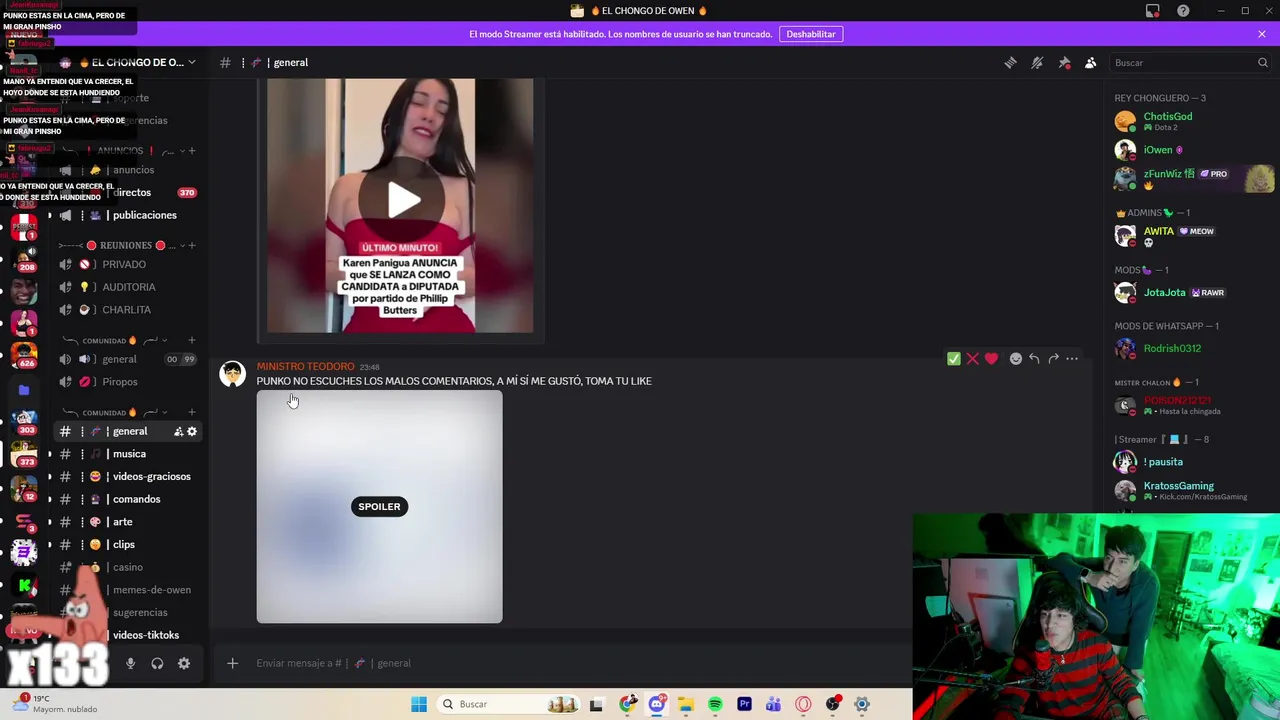Image resolution: width=1280 pixels, height=720 pixels.
Task: Open general channel settings gear
Action: click(192, 431)
